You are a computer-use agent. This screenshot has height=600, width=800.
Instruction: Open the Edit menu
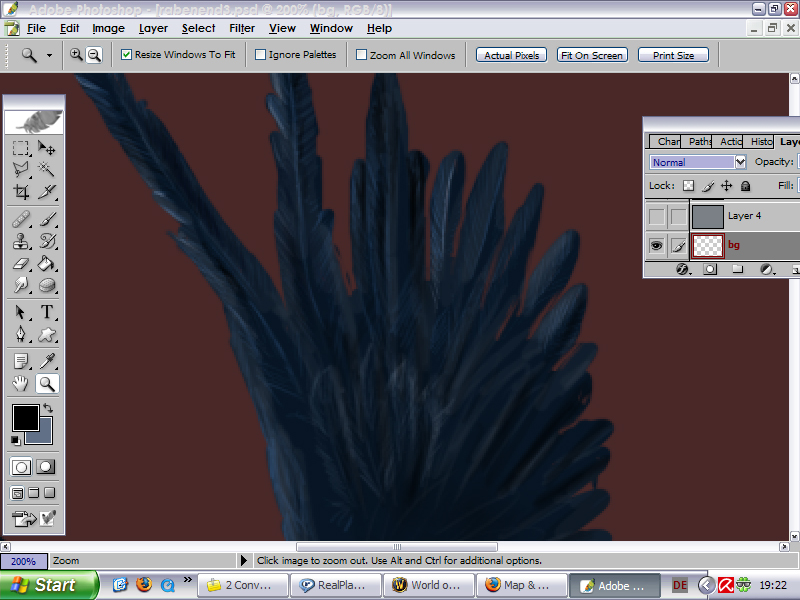tap(69, 29)
